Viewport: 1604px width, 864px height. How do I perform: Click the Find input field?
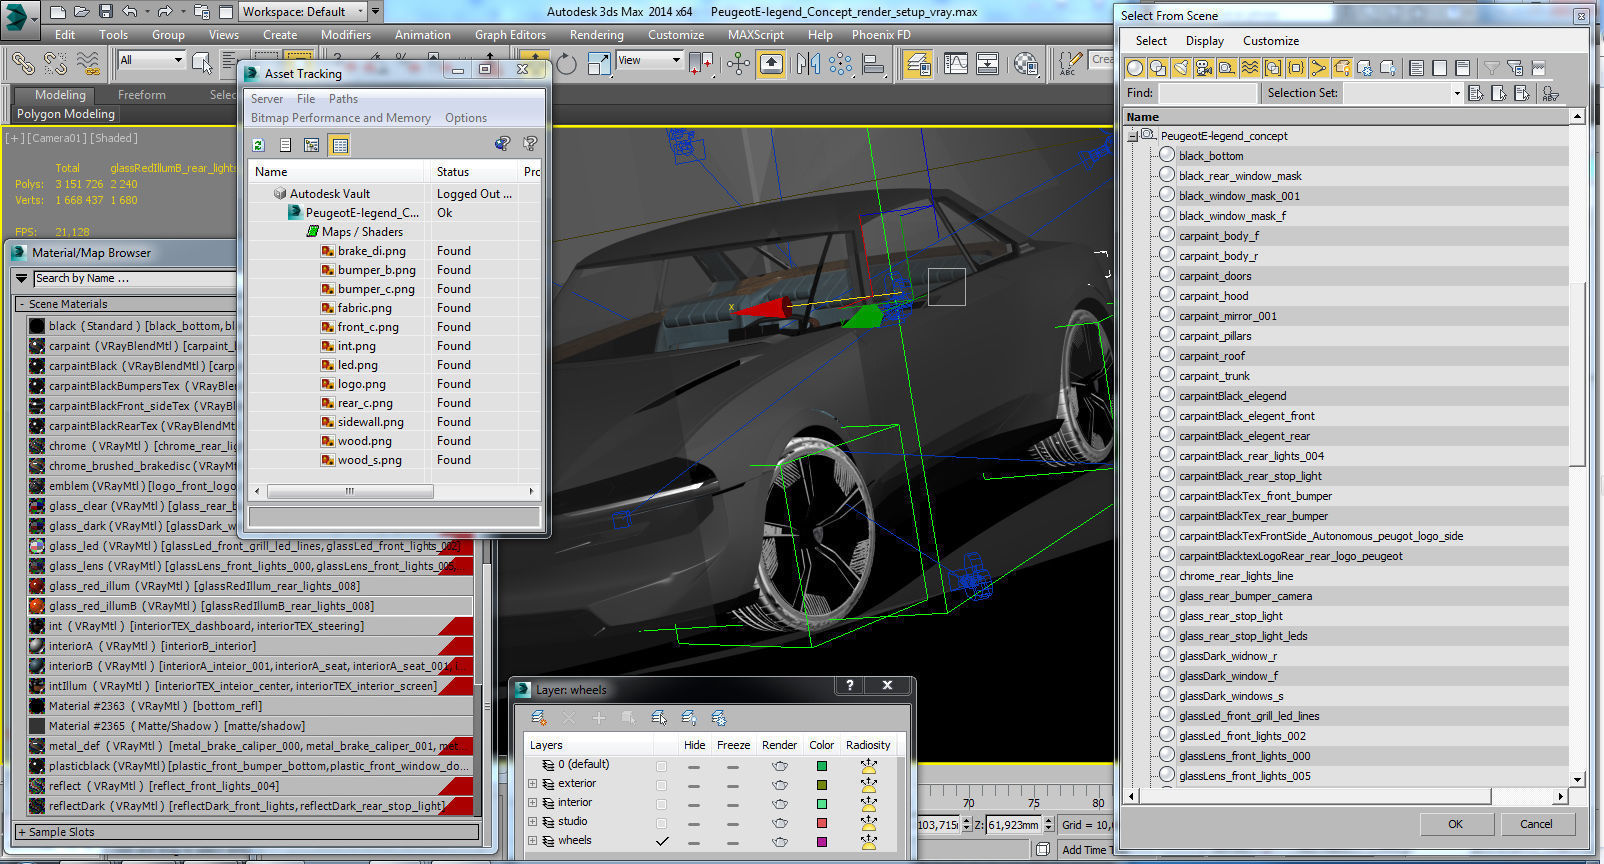coord(1207,93)
